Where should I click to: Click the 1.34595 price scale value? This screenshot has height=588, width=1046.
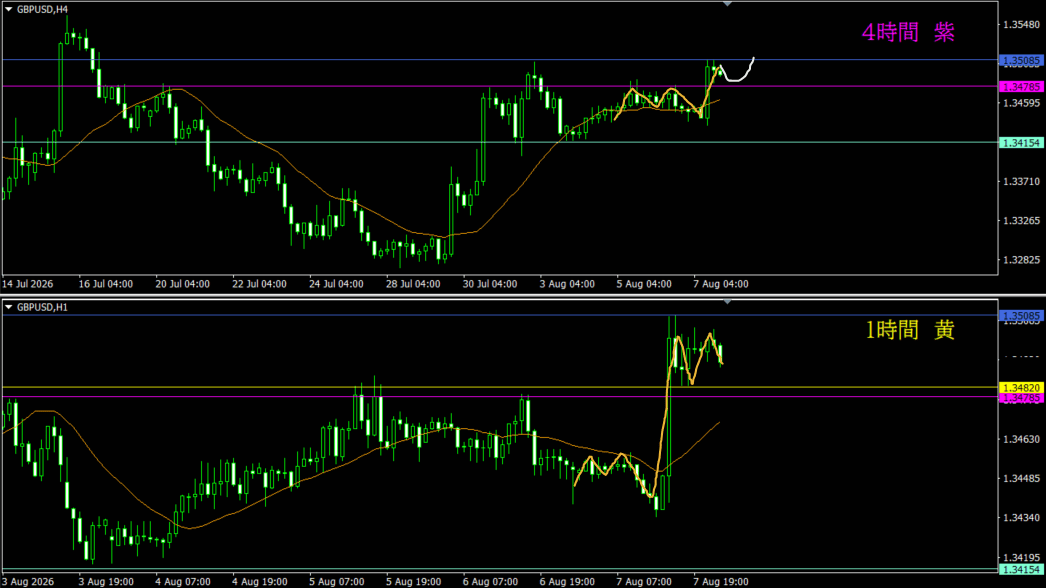pyautogui.click(x=1021, y=103)
